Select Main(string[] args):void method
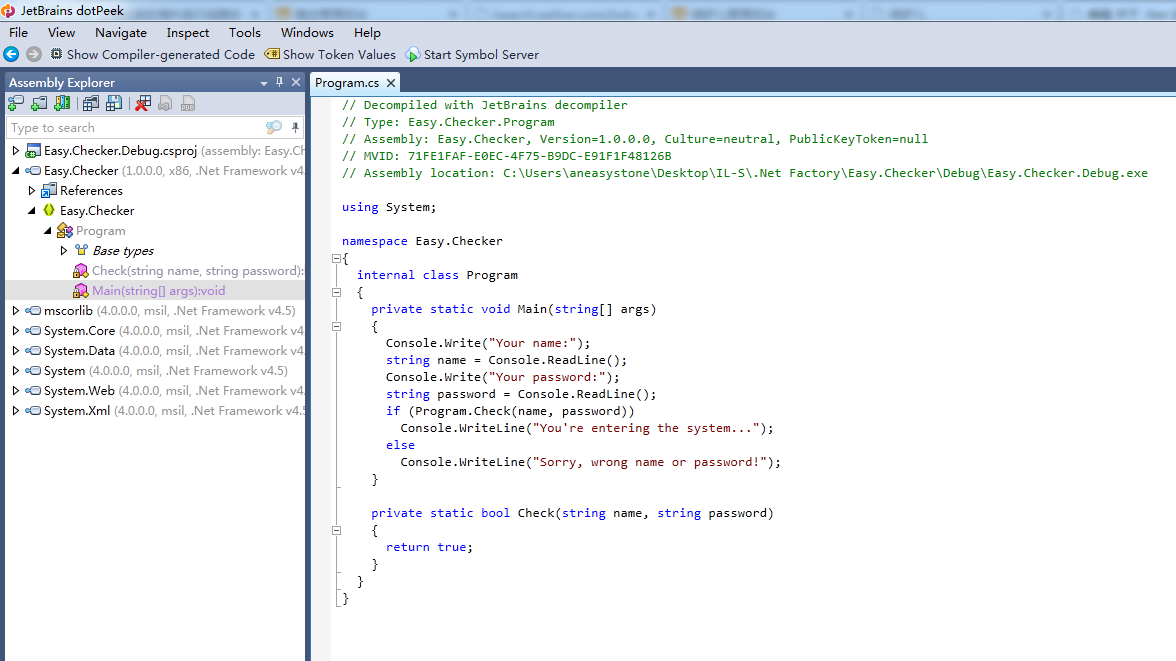This screenshot has height=661, width=1176. pyautogui.click(x=158, y=290)
